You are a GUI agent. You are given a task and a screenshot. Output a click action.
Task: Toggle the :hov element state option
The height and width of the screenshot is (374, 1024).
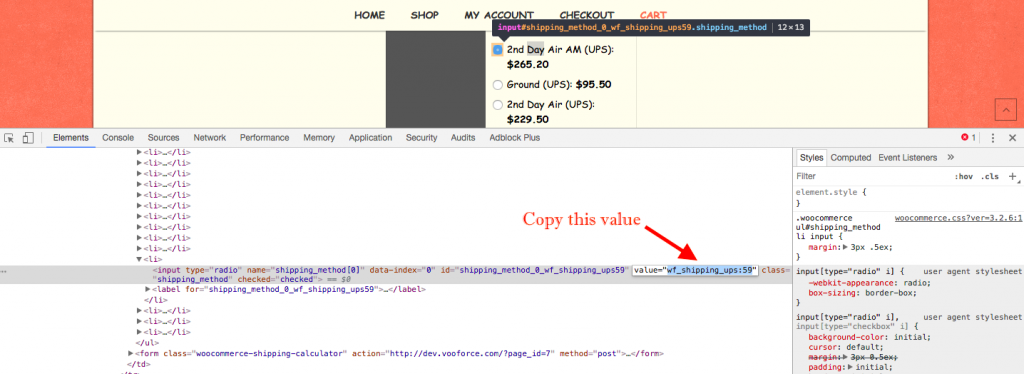point(963,176)
